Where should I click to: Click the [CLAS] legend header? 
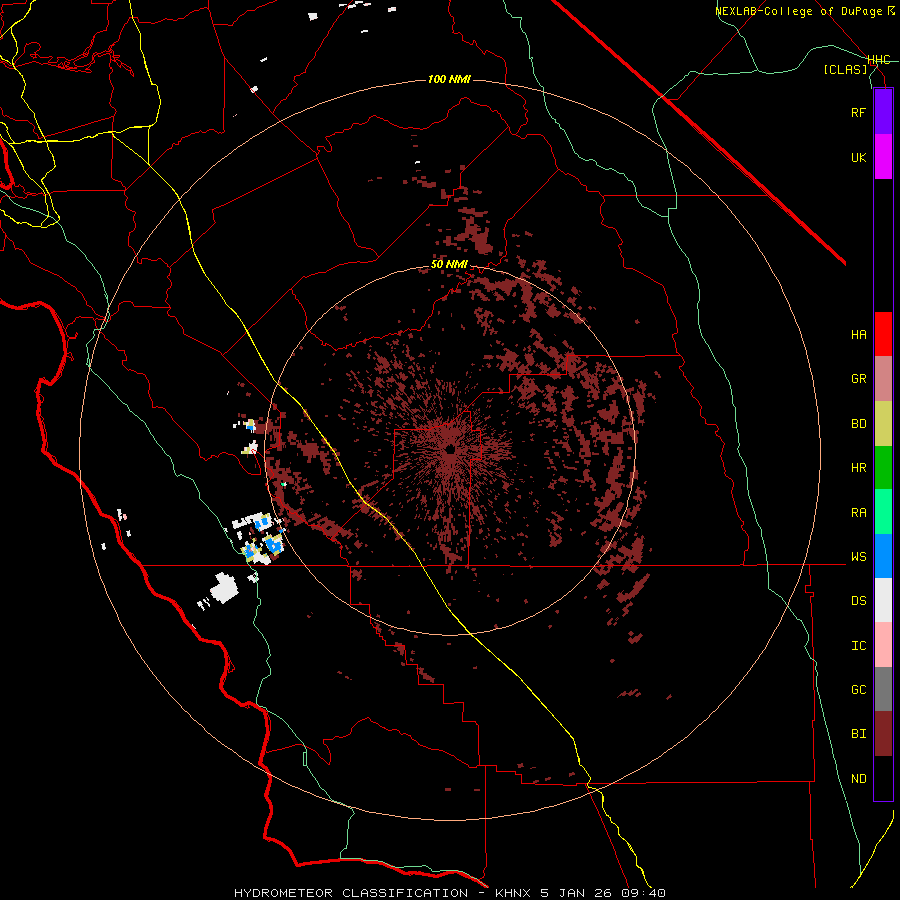tap(845, 69)
